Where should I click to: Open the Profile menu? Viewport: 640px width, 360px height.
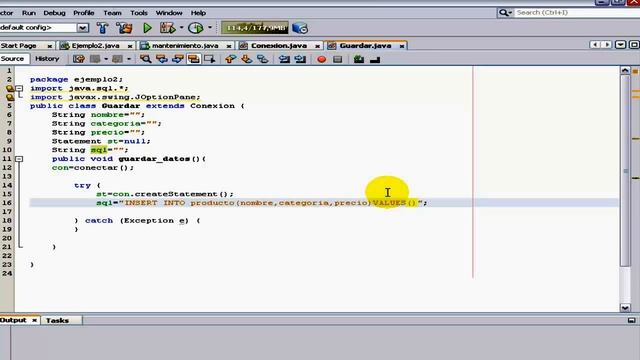84,13
